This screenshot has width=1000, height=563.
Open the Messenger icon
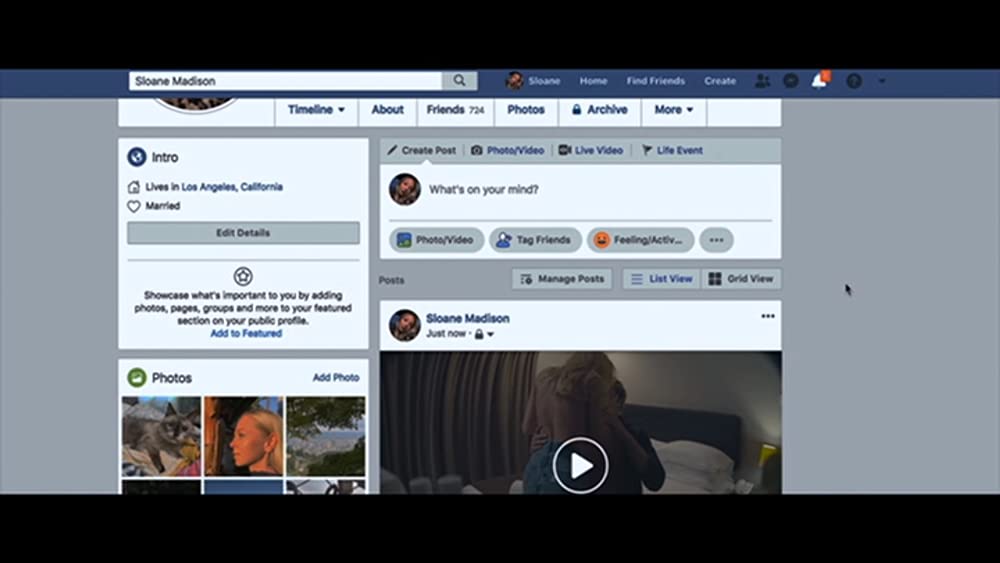point(791,81)
